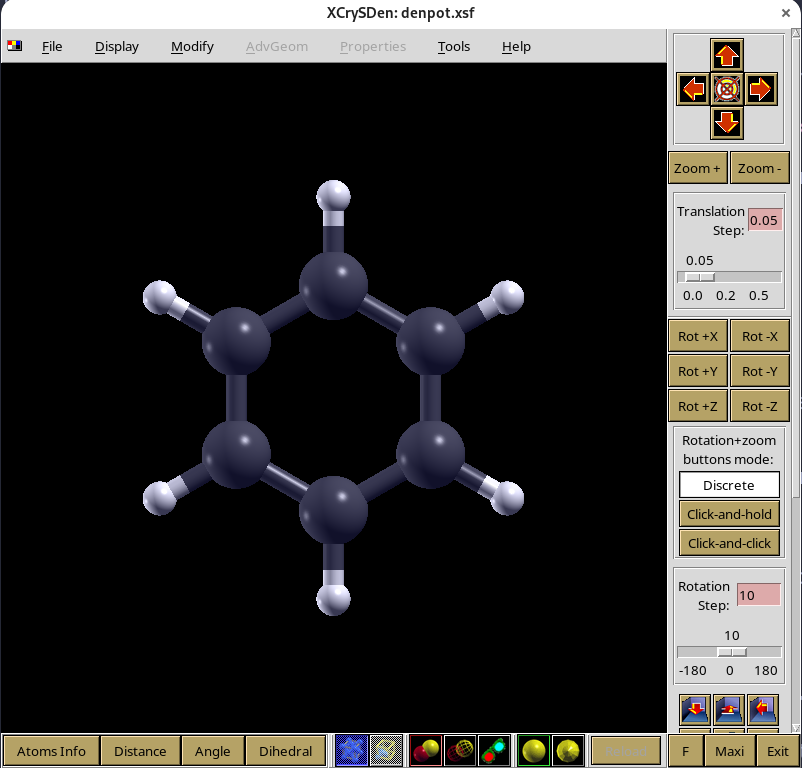Viewport: 802px width, 768px height.
Task: Expand the Modify menu
Action: tap(192, 46)
